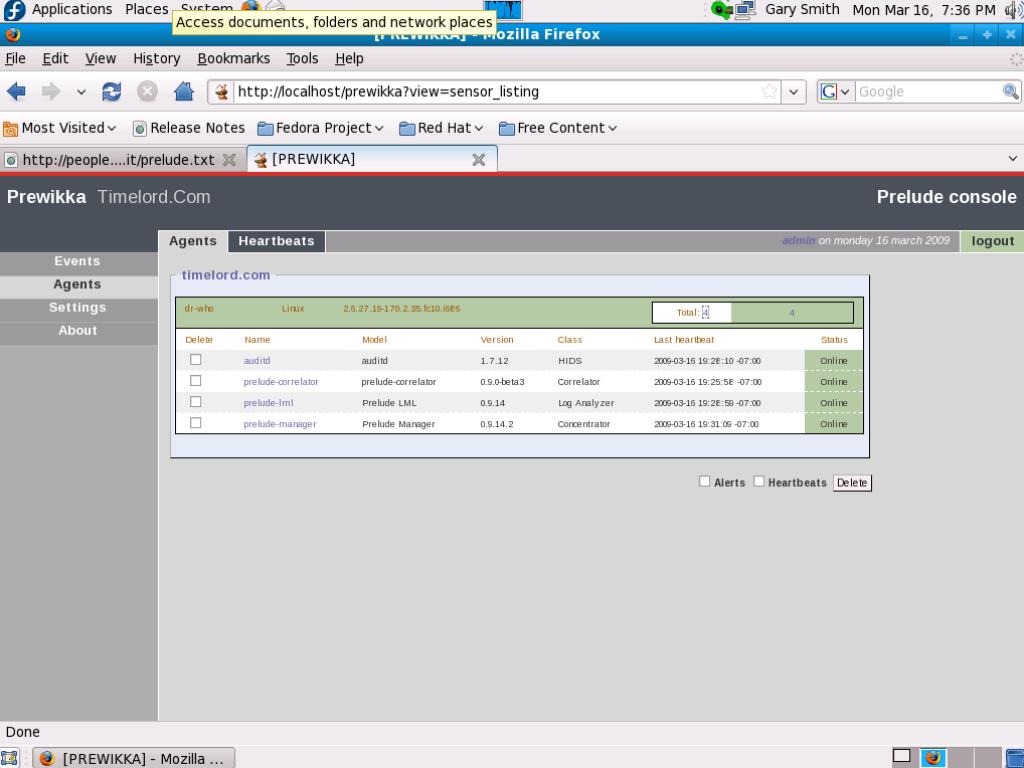Tick the Delete checkbox for prelude-manager
This screenshot has height=768, width=1024.
[195, 423]
